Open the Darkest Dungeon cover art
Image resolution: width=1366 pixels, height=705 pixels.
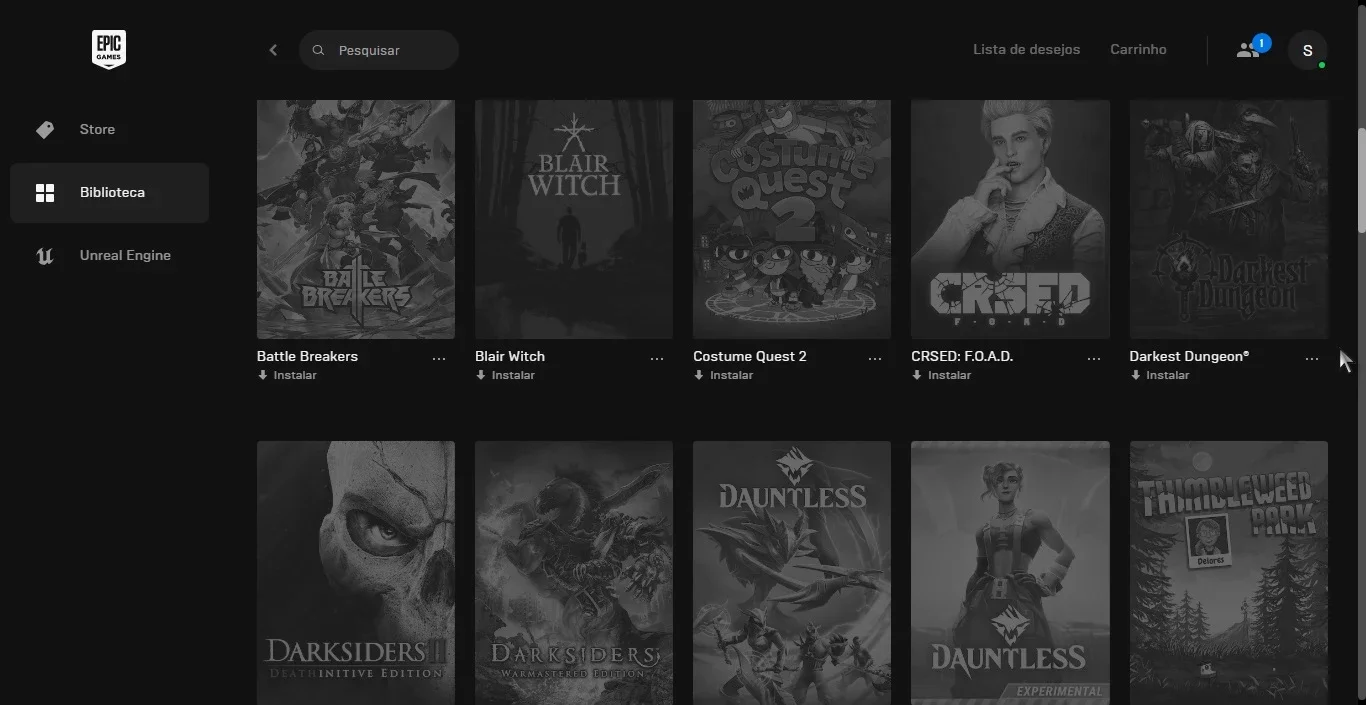coord(1229,219)
